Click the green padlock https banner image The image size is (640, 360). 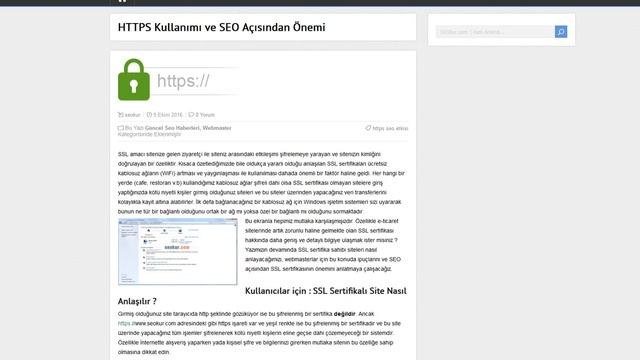tap(178, 80)
